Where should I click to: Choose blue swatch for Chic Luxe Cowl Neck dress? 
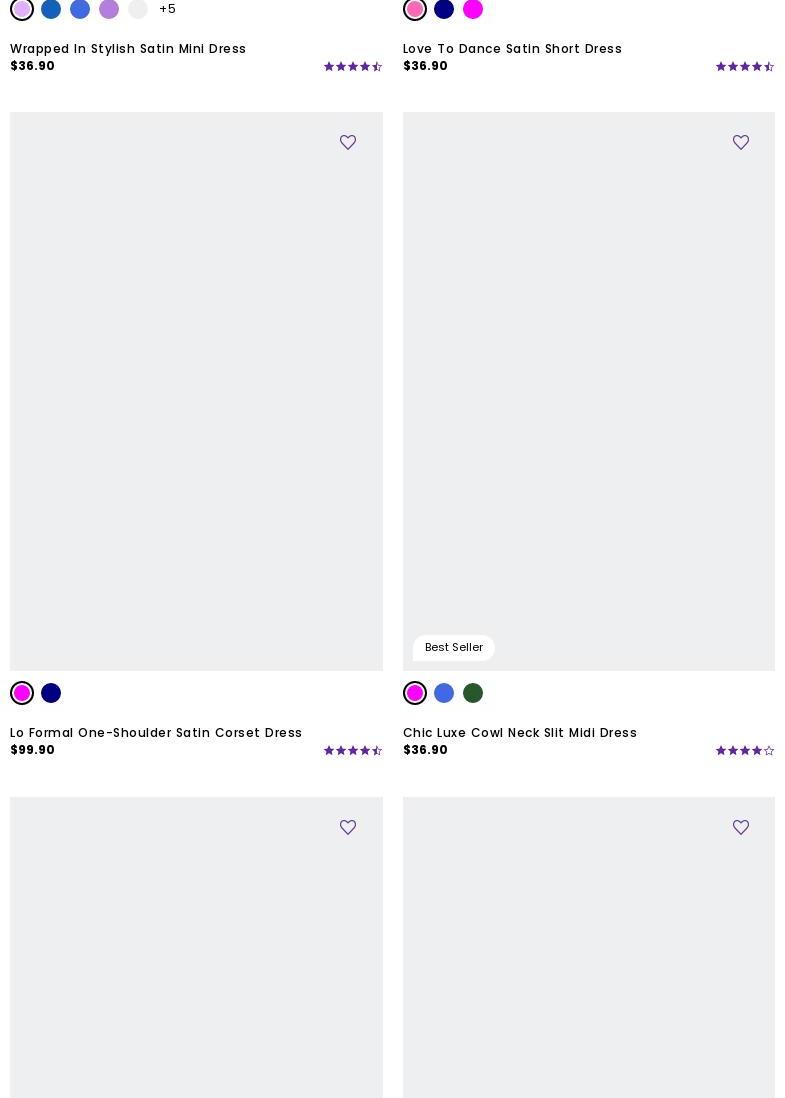444,693
